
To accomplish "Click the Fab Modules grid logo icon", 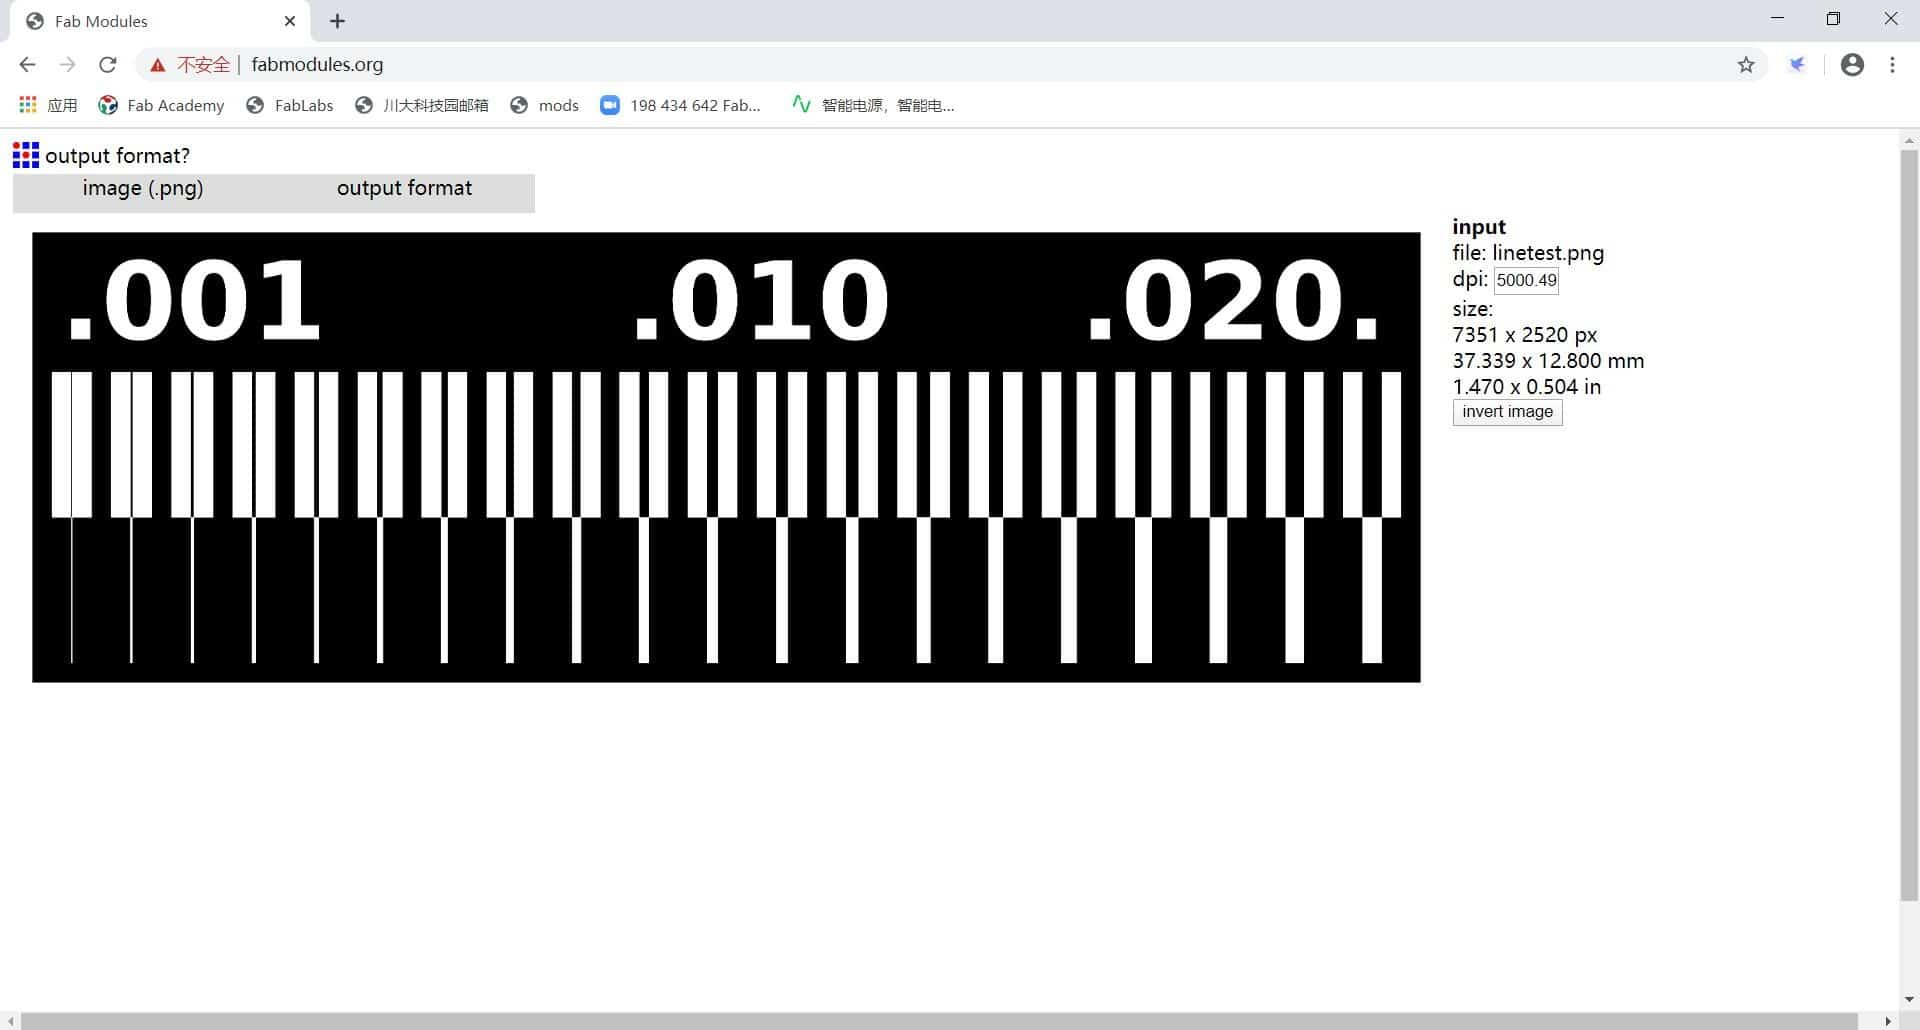I will coord(26,155).
